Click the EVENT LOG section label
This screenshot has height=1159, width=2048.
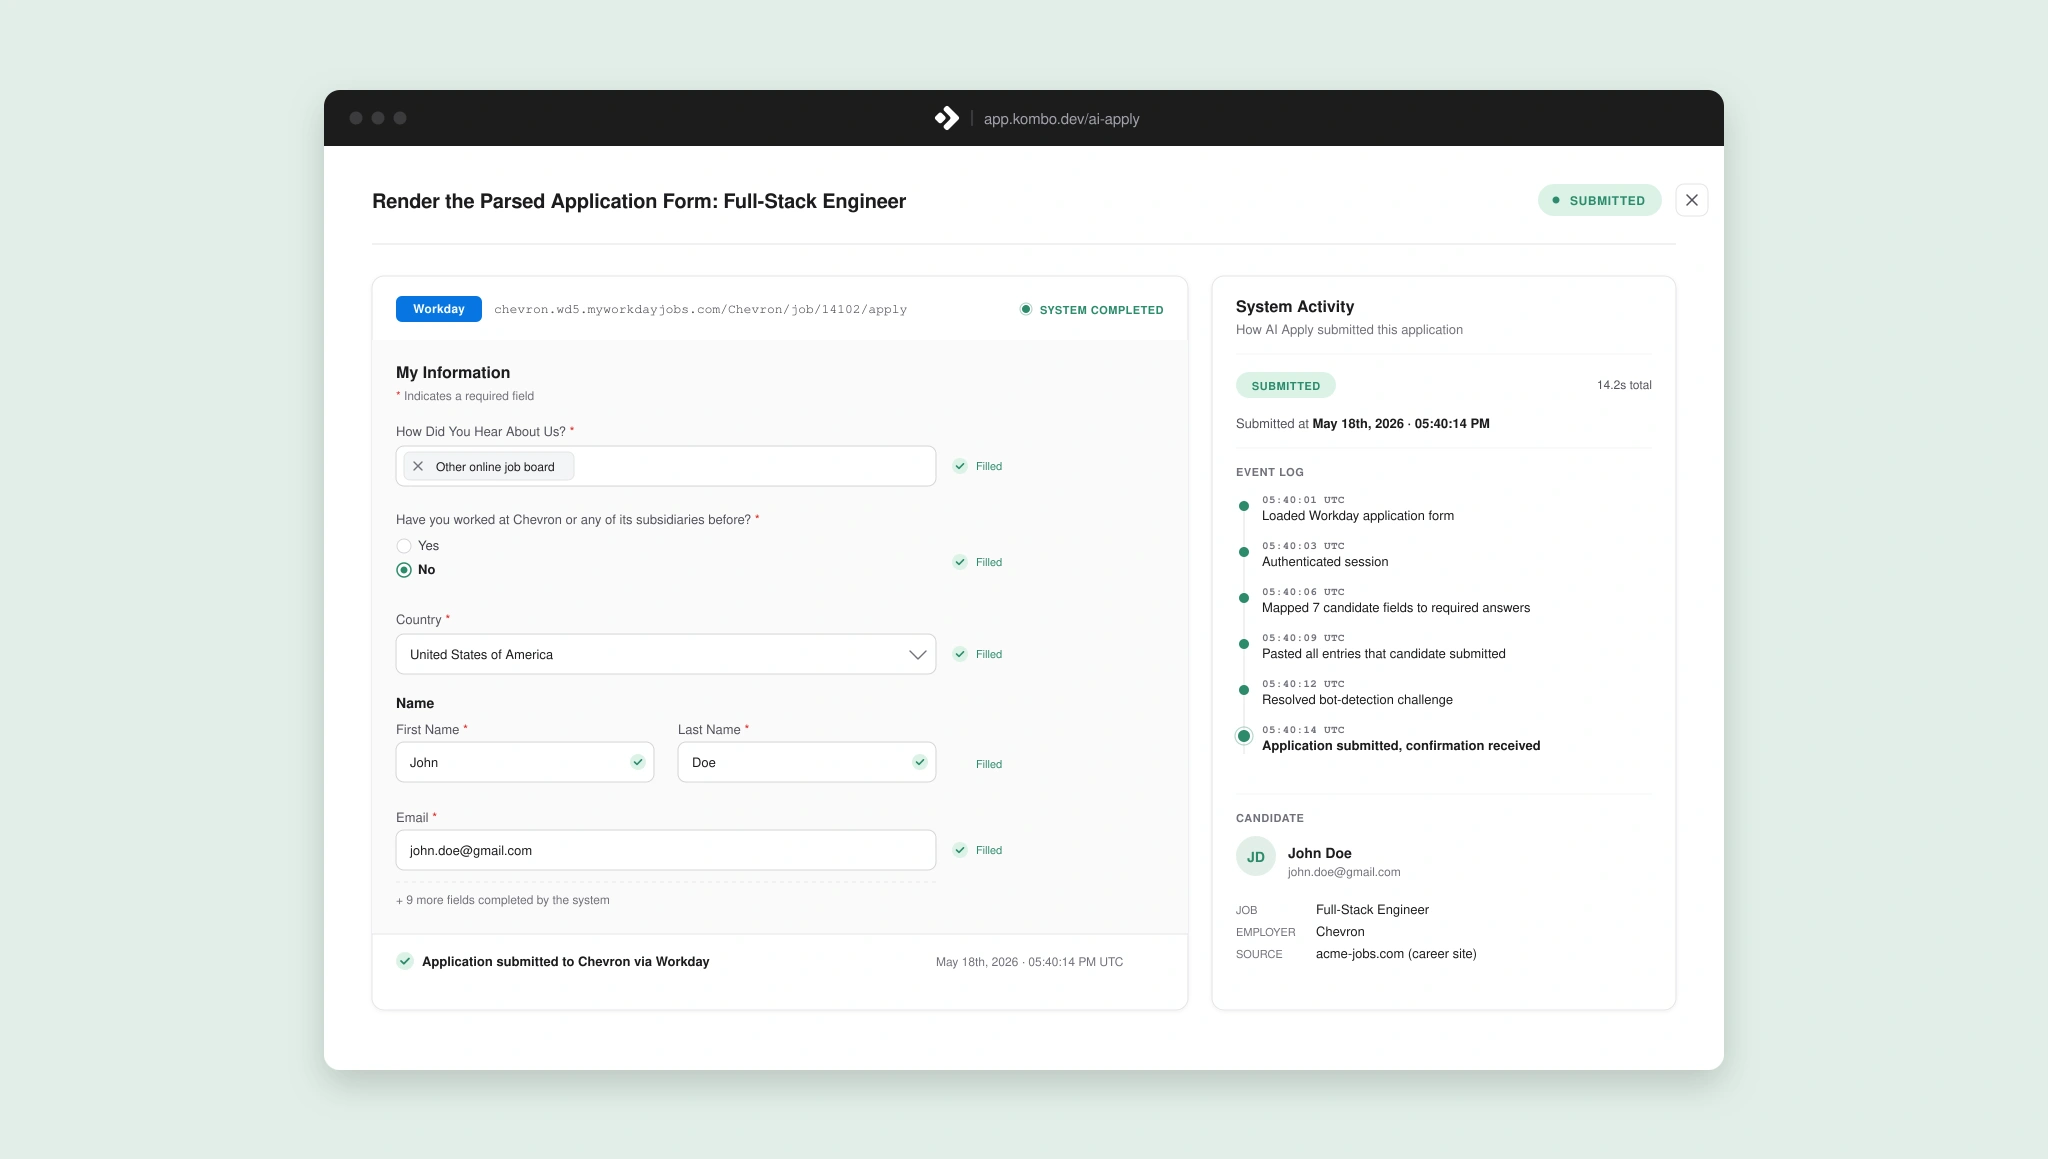pyautogui.click(x=1270, y=472)
